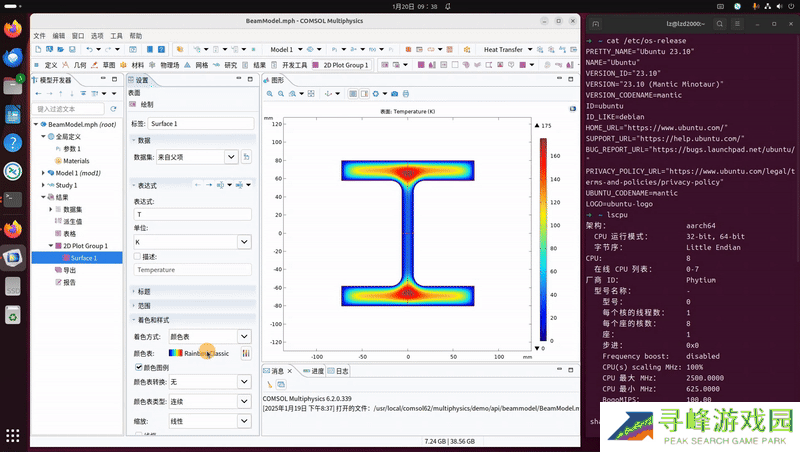Open the 编辑 (Edit) menu

[x=59, y=36]
